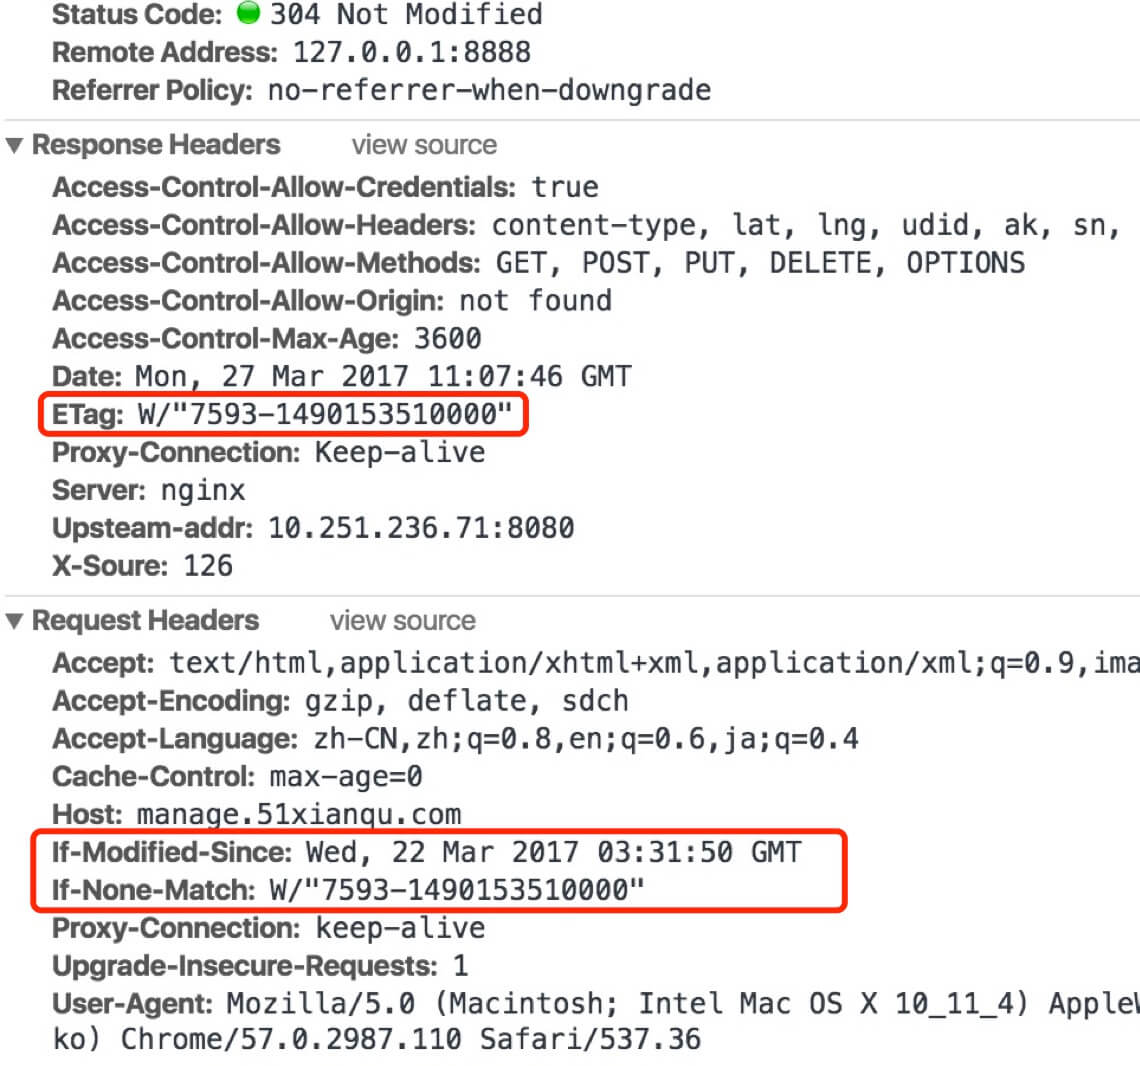Click the X-Soure header value 126
Screen dimensions: 1140x1066
point(207,566)
